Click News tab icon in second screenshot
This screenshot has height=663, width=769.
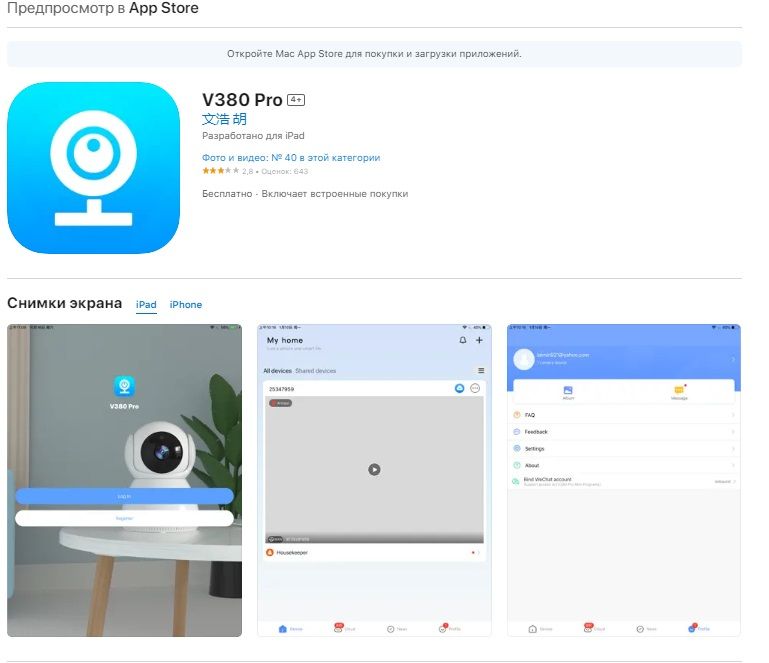(x=390, y=629)
